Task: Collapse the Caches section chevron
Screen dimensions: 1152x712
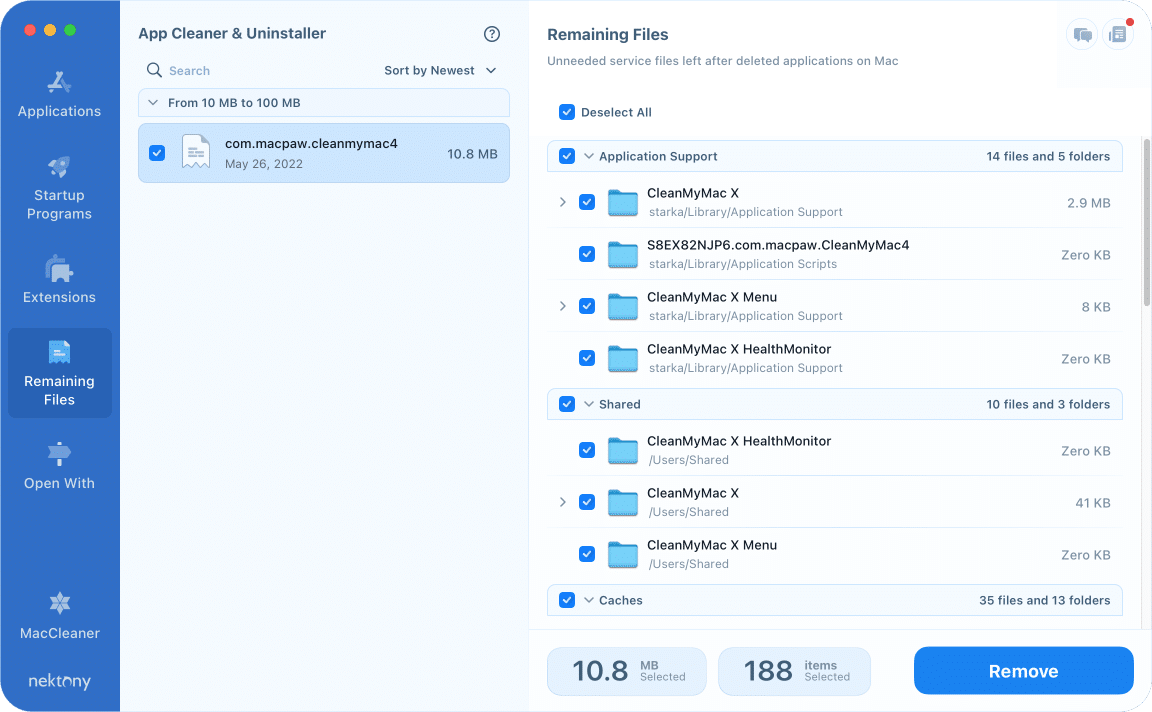Action: (x=588, y=600)
